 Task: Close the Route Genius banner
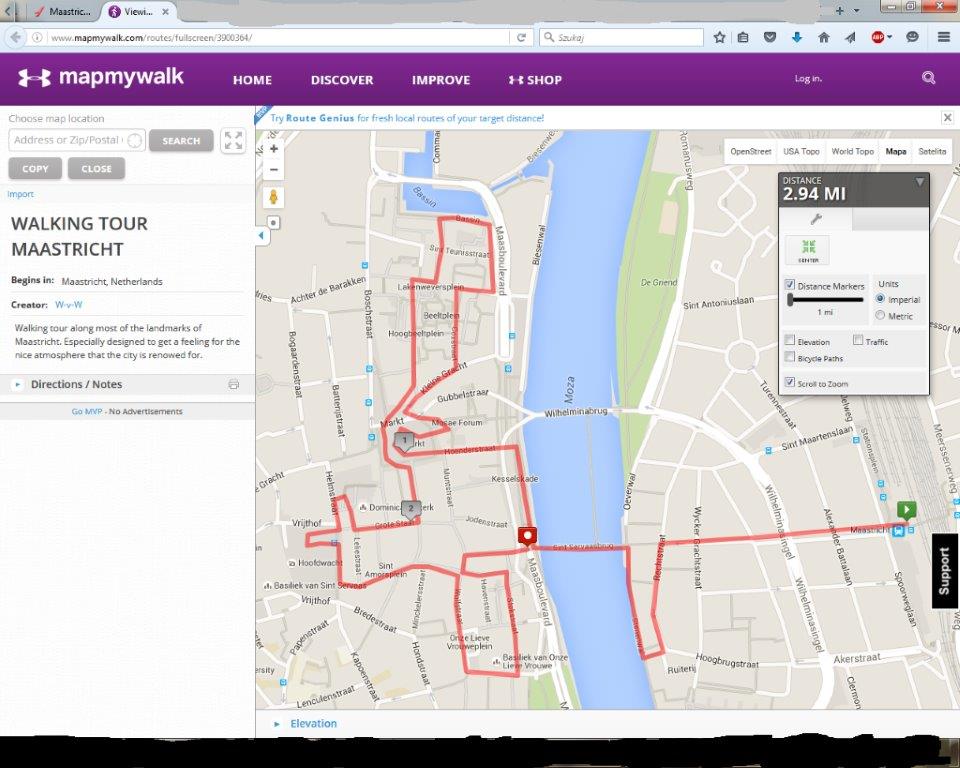(x=947, y=117)
